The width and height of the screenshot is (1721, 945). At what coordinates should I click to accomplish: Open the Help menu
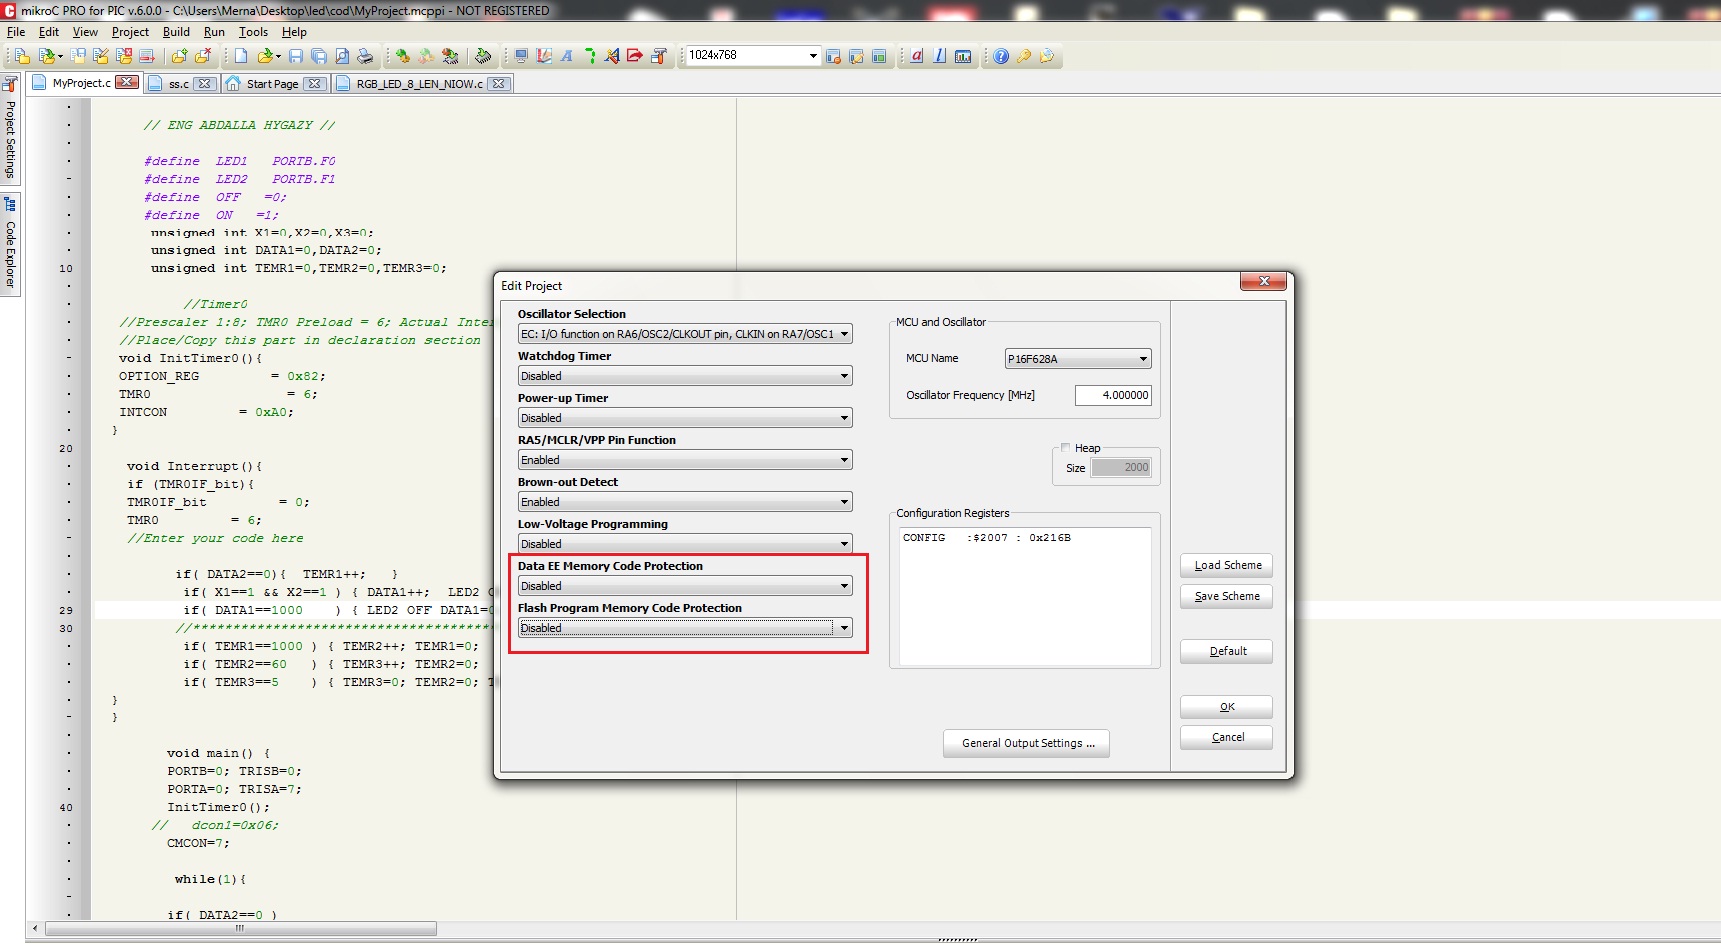[x=294, y=32]
